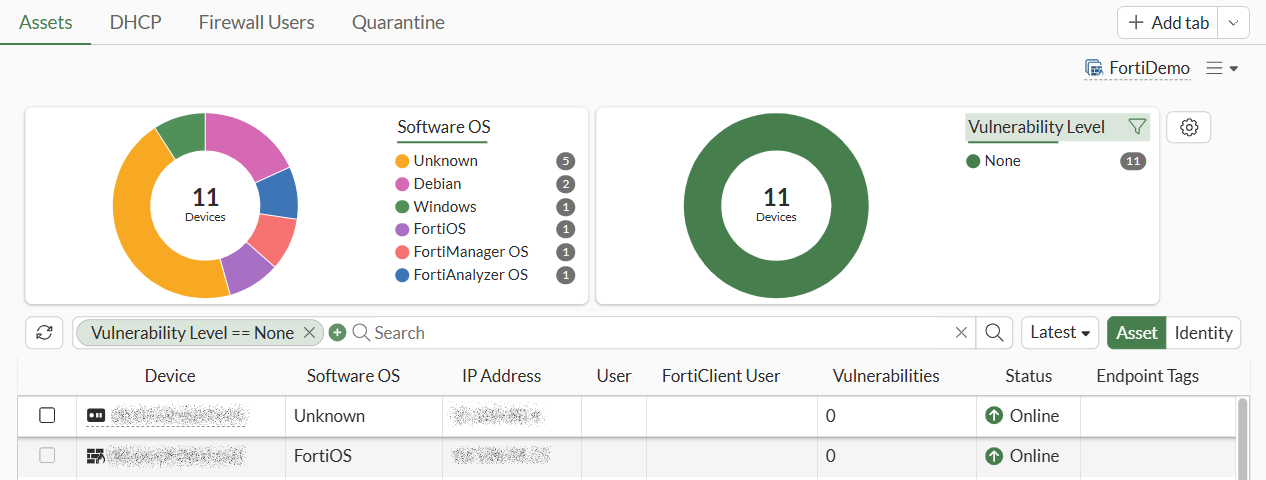This screenshot has width=1266, height=480.
Task: Switch to the DHCP tab
Action: point(135,22)
